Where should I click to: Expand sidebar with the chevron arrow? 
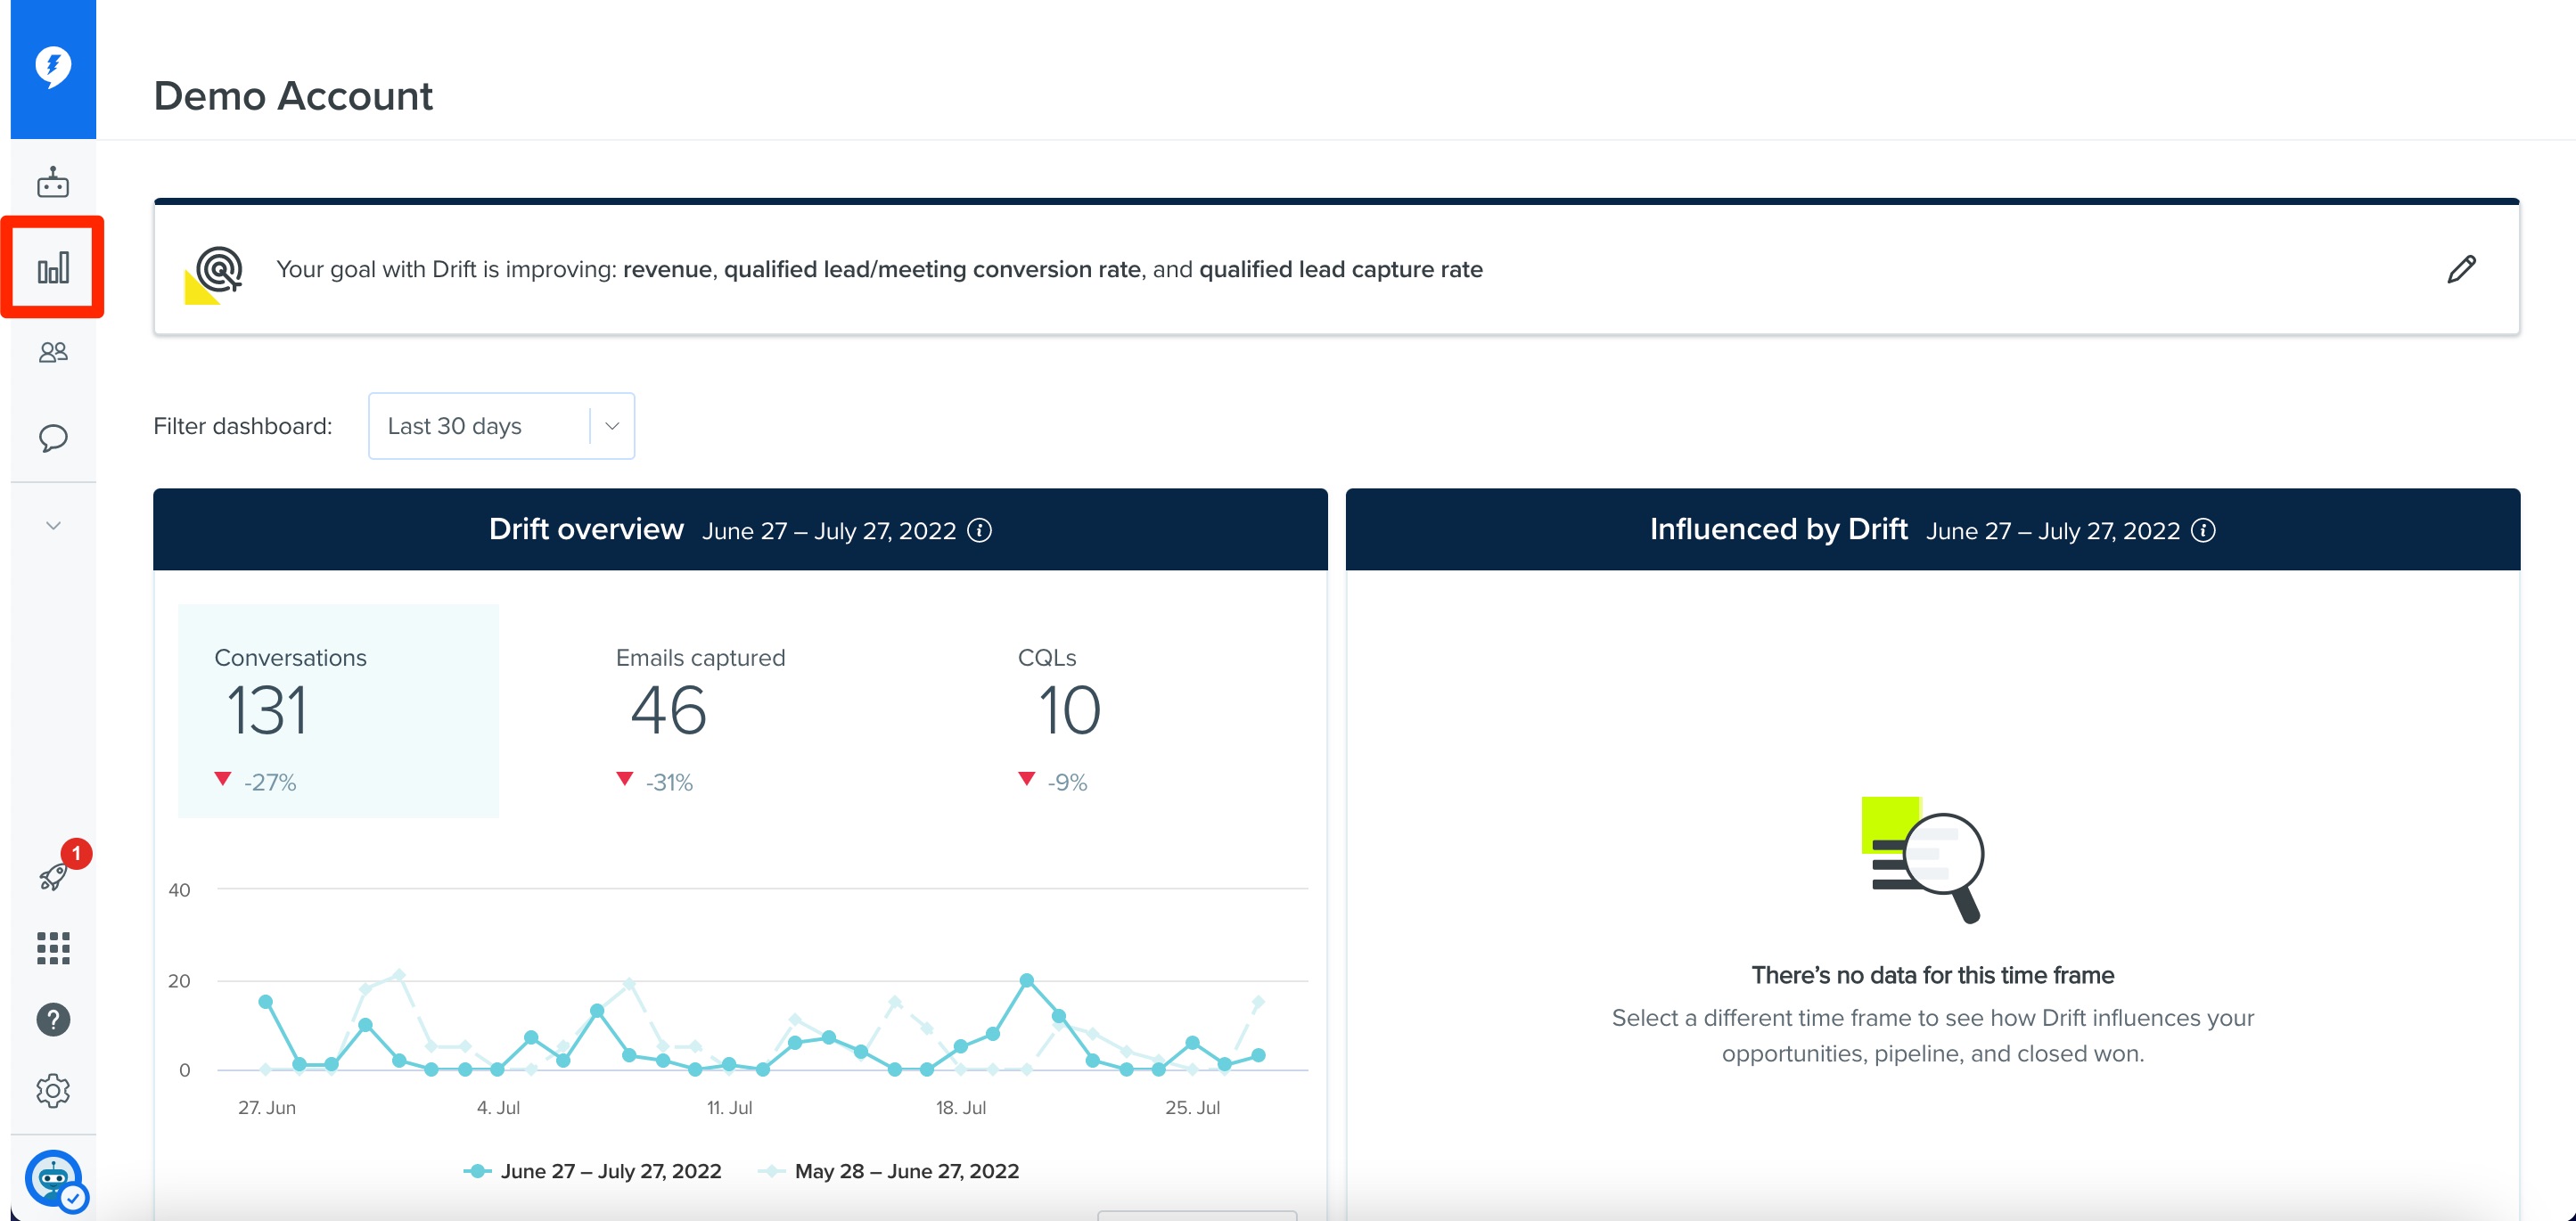(53, 525)
